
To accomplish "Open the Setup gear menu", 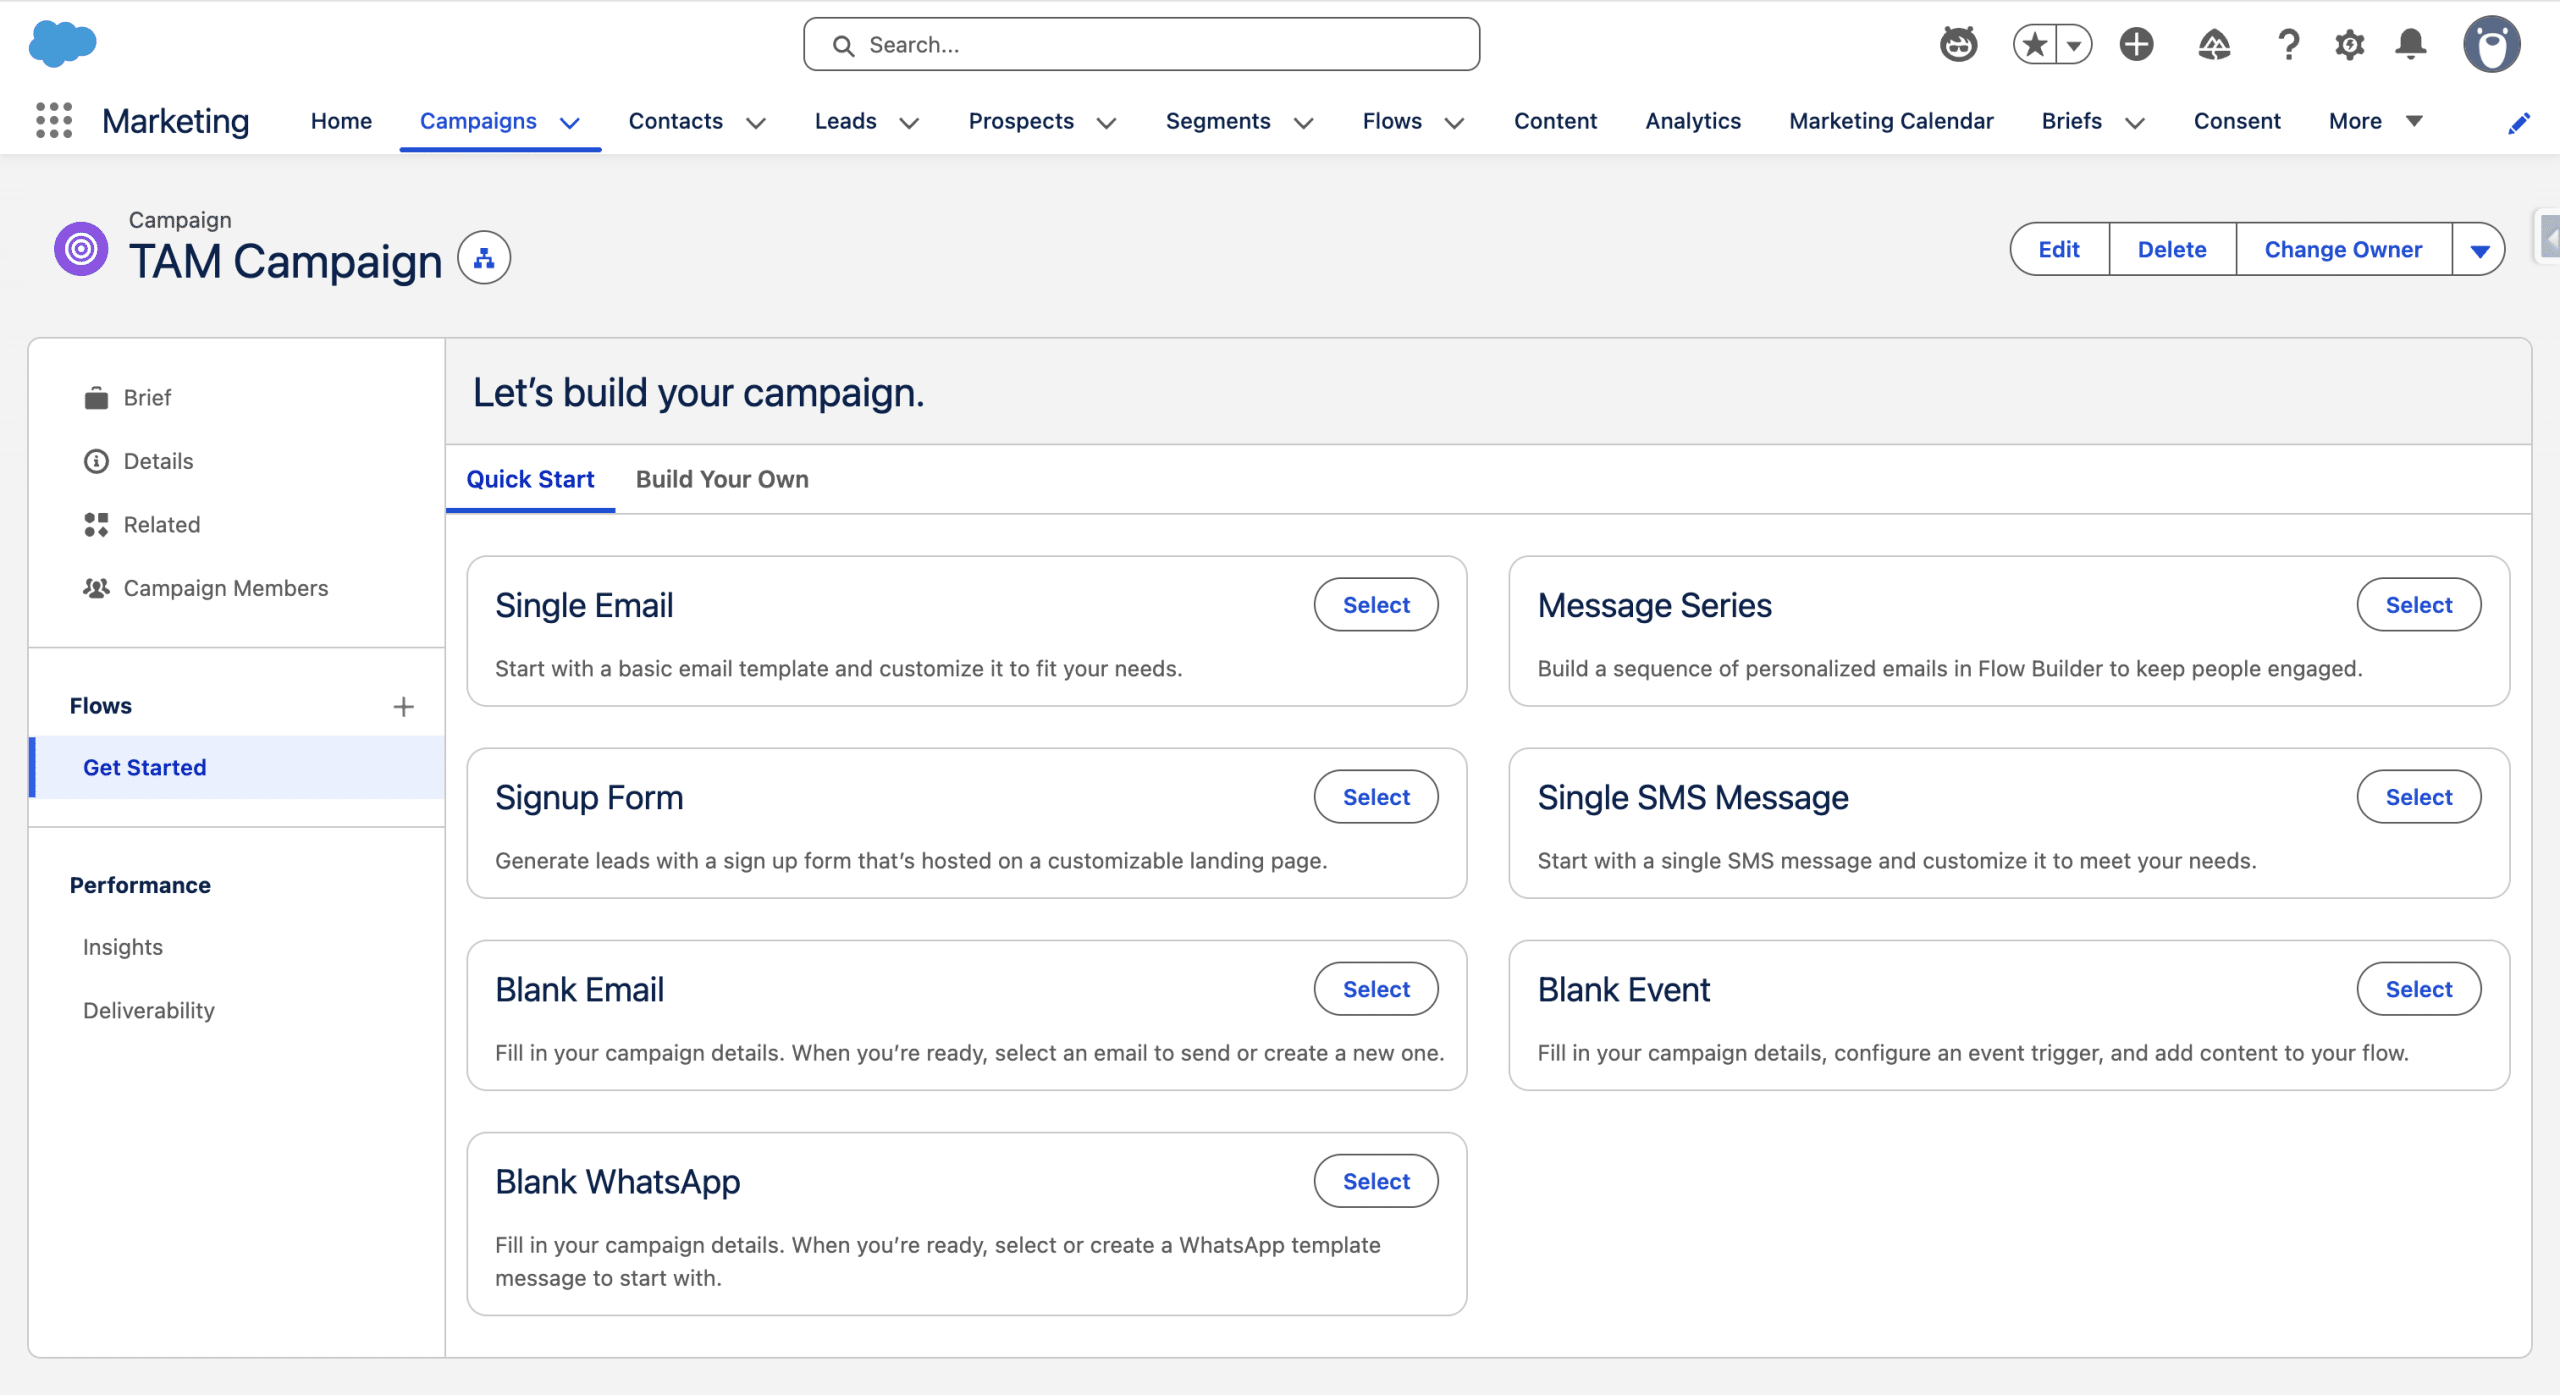I will (x=2349, y=44).
